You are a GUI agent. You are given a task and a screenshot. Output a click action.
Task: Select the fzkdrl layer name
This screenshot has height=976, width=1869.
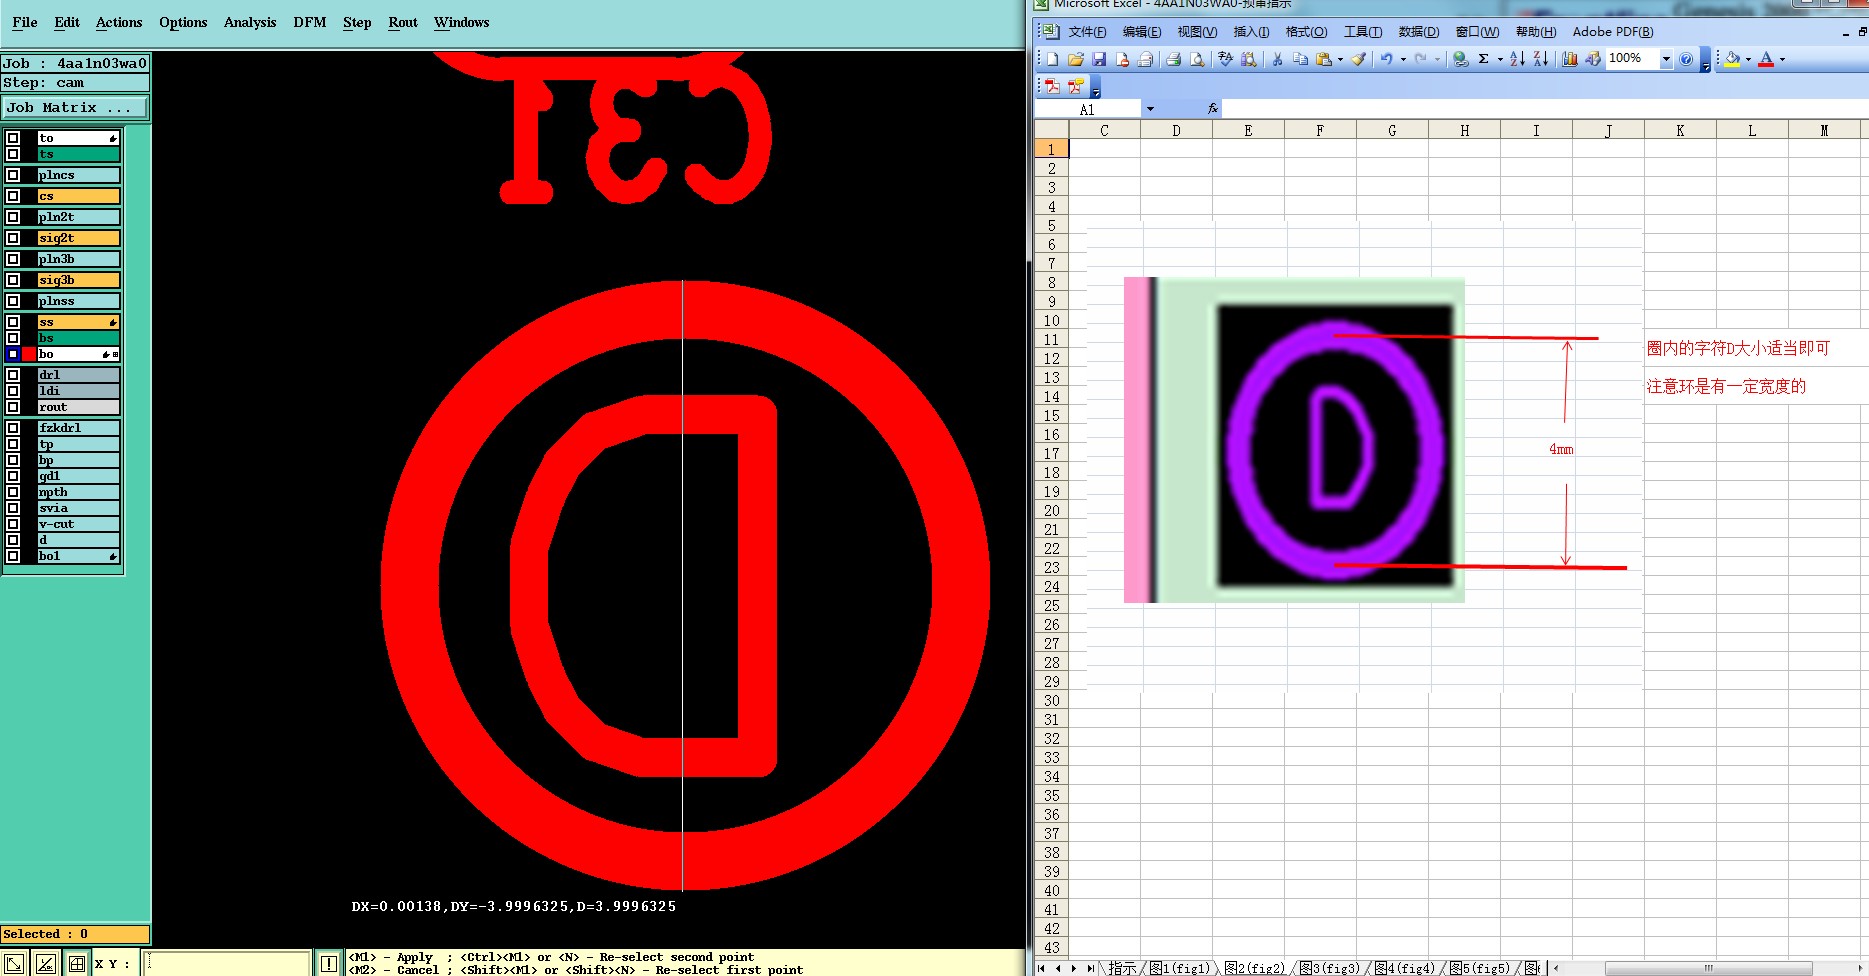pyautogui.click(x=79, y=428)
